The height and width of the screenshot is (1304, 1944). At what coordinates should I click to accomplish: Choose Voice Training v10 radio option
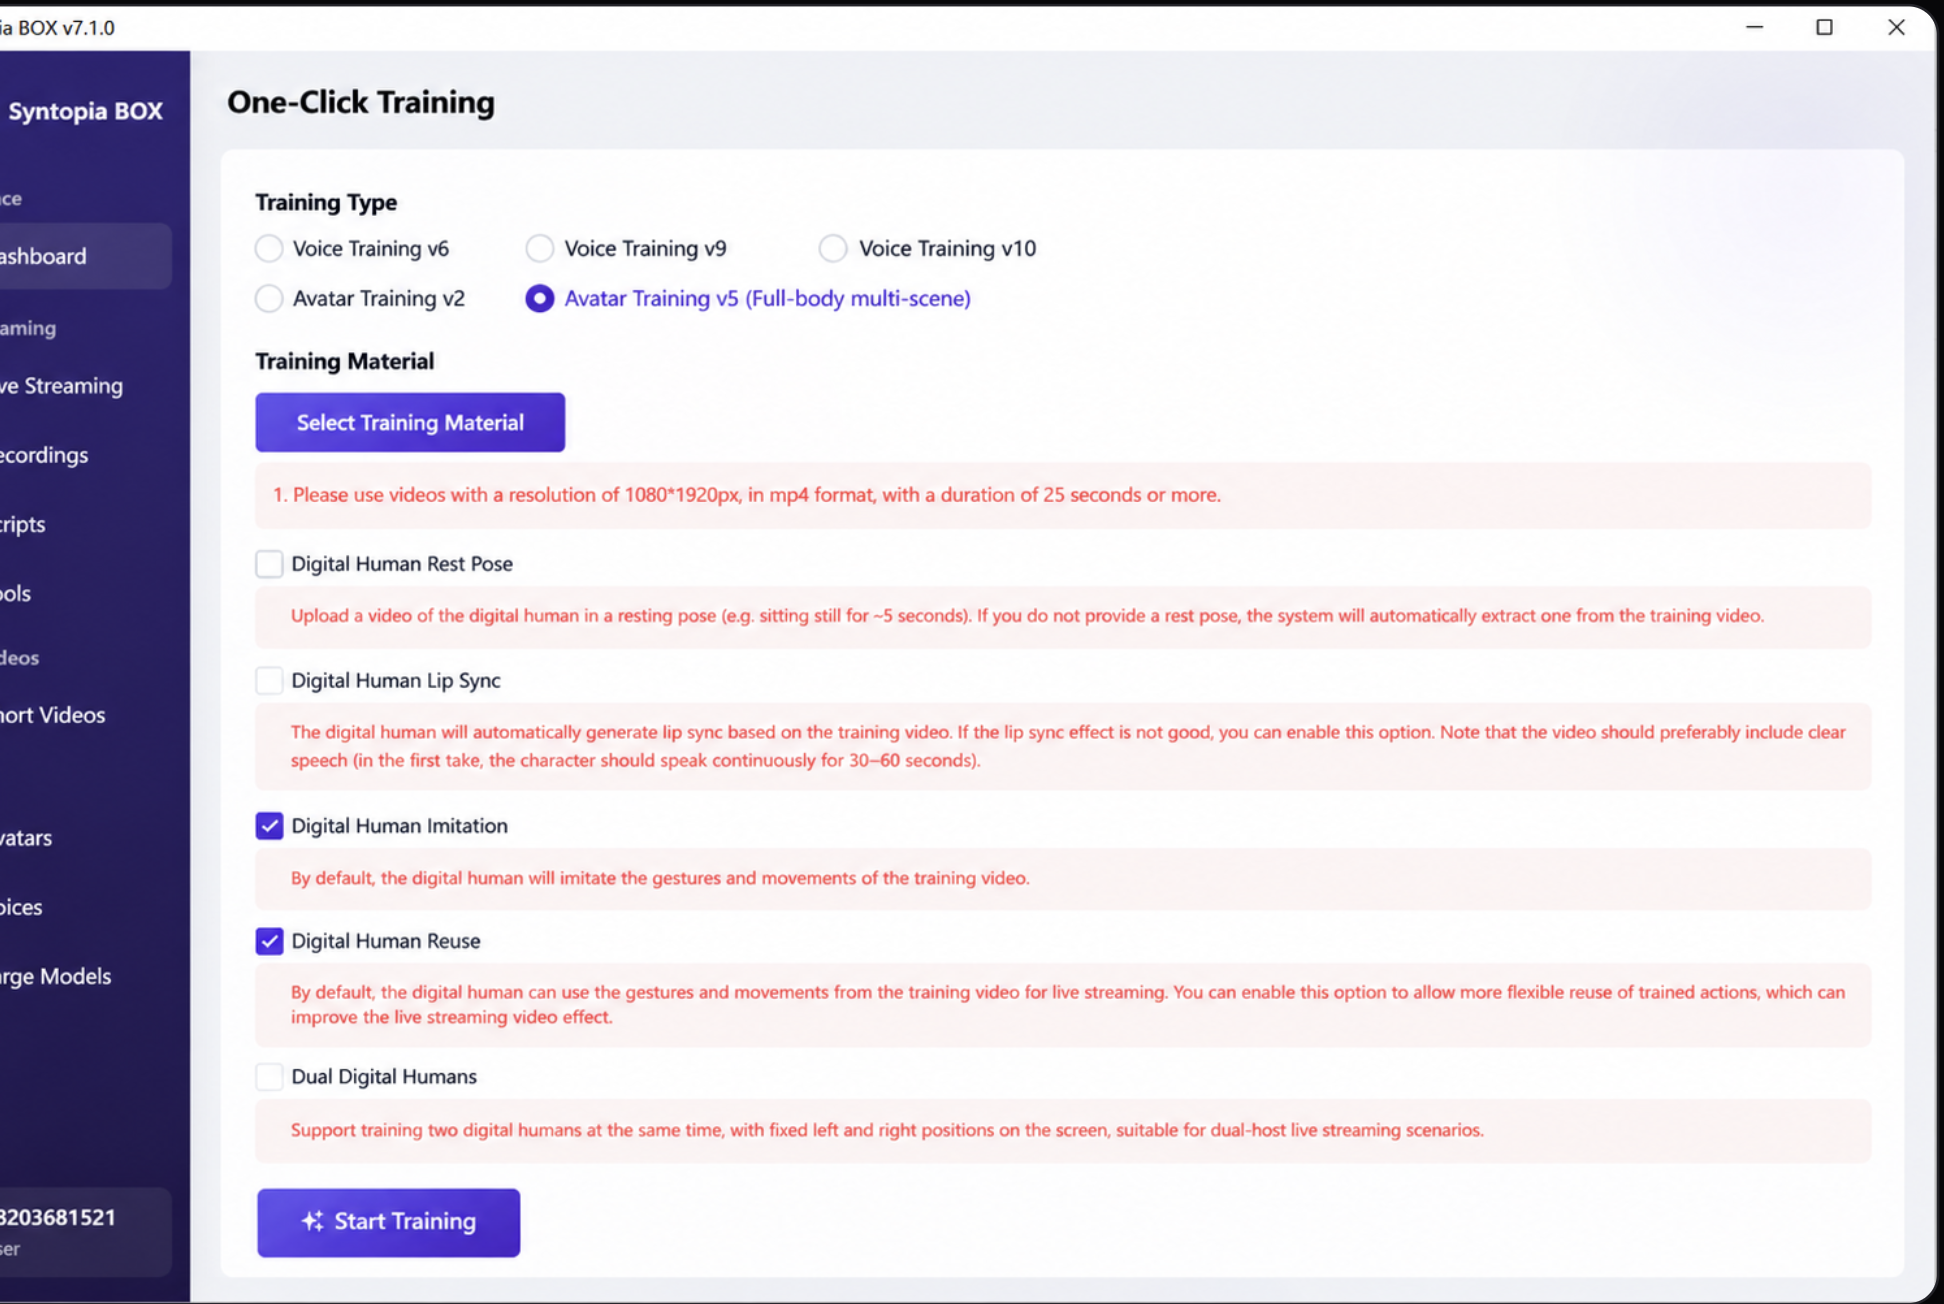pyautogui.click(x=833, y=248)
